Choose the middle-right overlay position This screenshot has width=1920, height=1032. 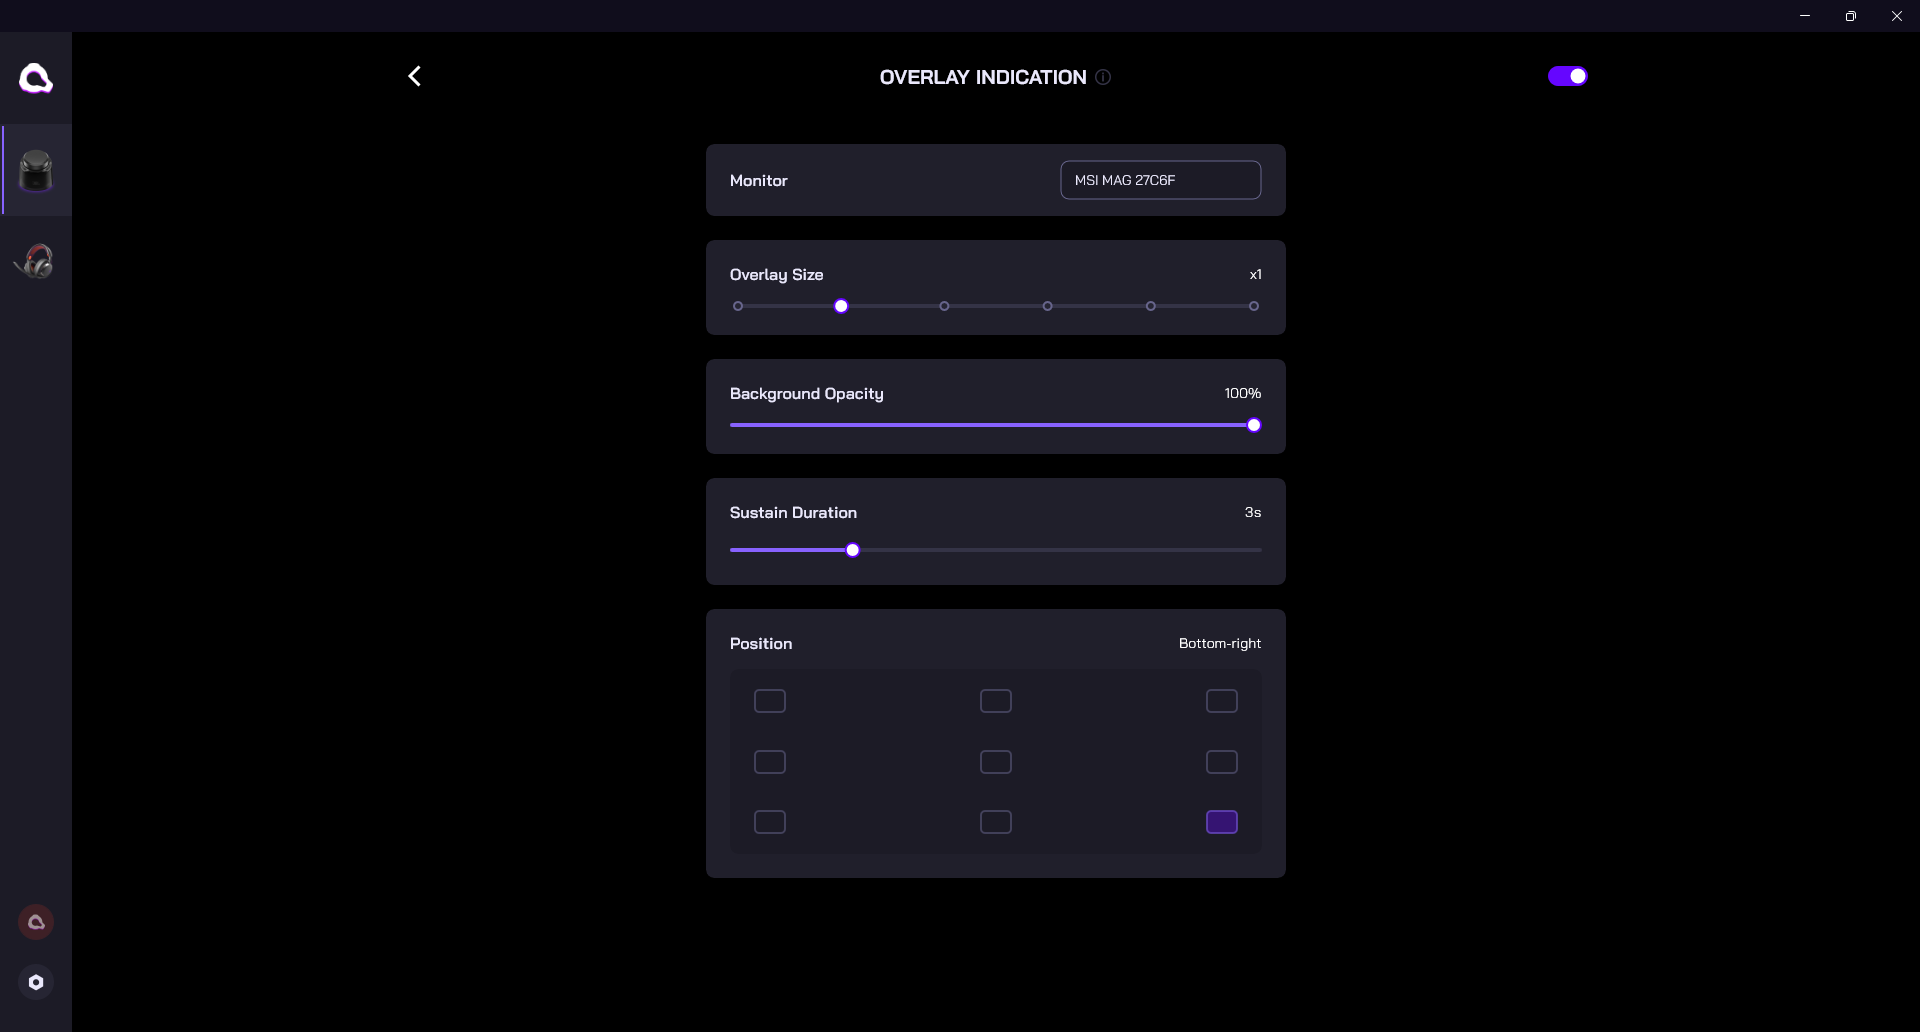tap(1222, 762)
